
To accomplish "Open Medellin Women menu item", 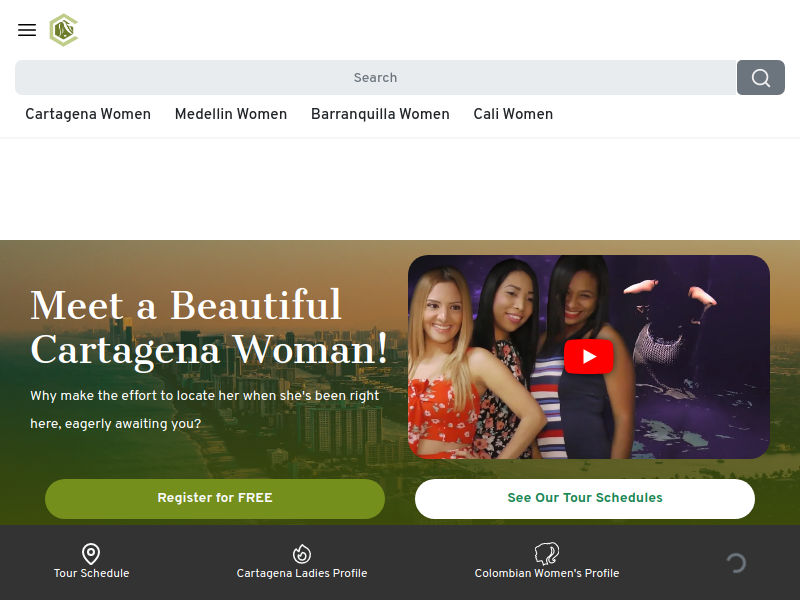I will [231, 114].
